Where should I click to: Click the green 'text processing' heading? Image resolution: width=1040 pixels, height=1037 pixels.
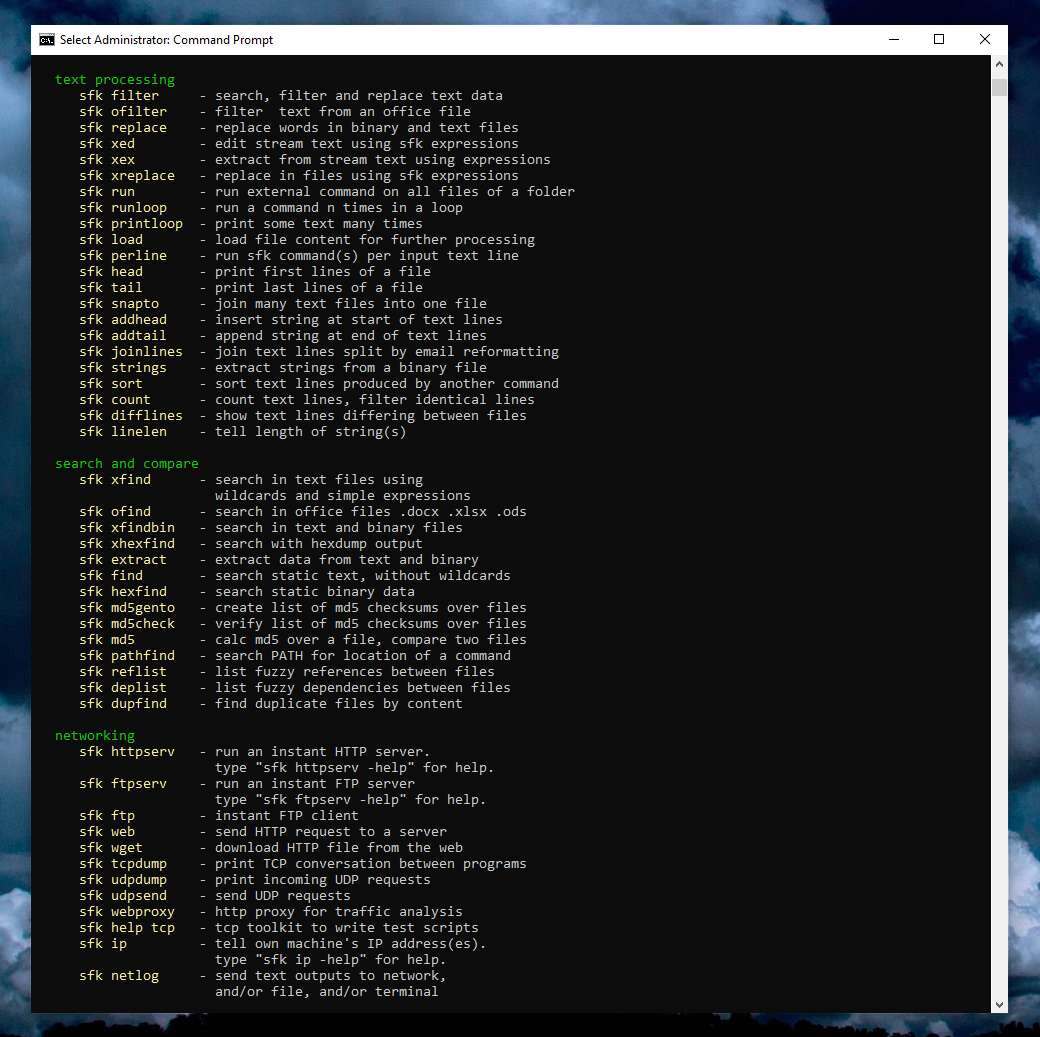(115, 80)
